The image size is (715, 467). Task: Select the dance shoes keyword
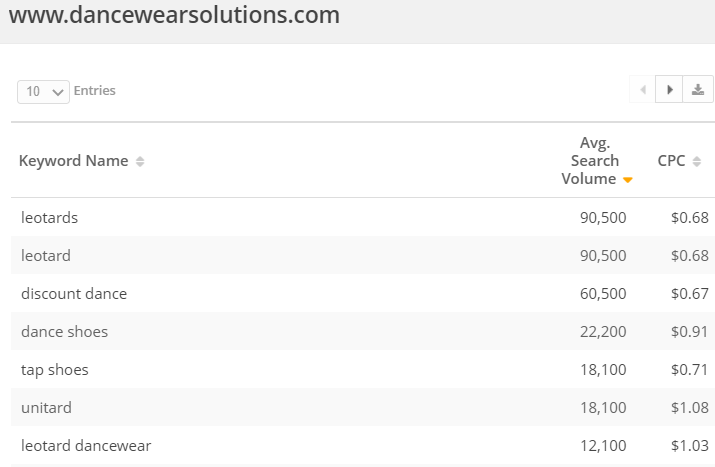64,332
